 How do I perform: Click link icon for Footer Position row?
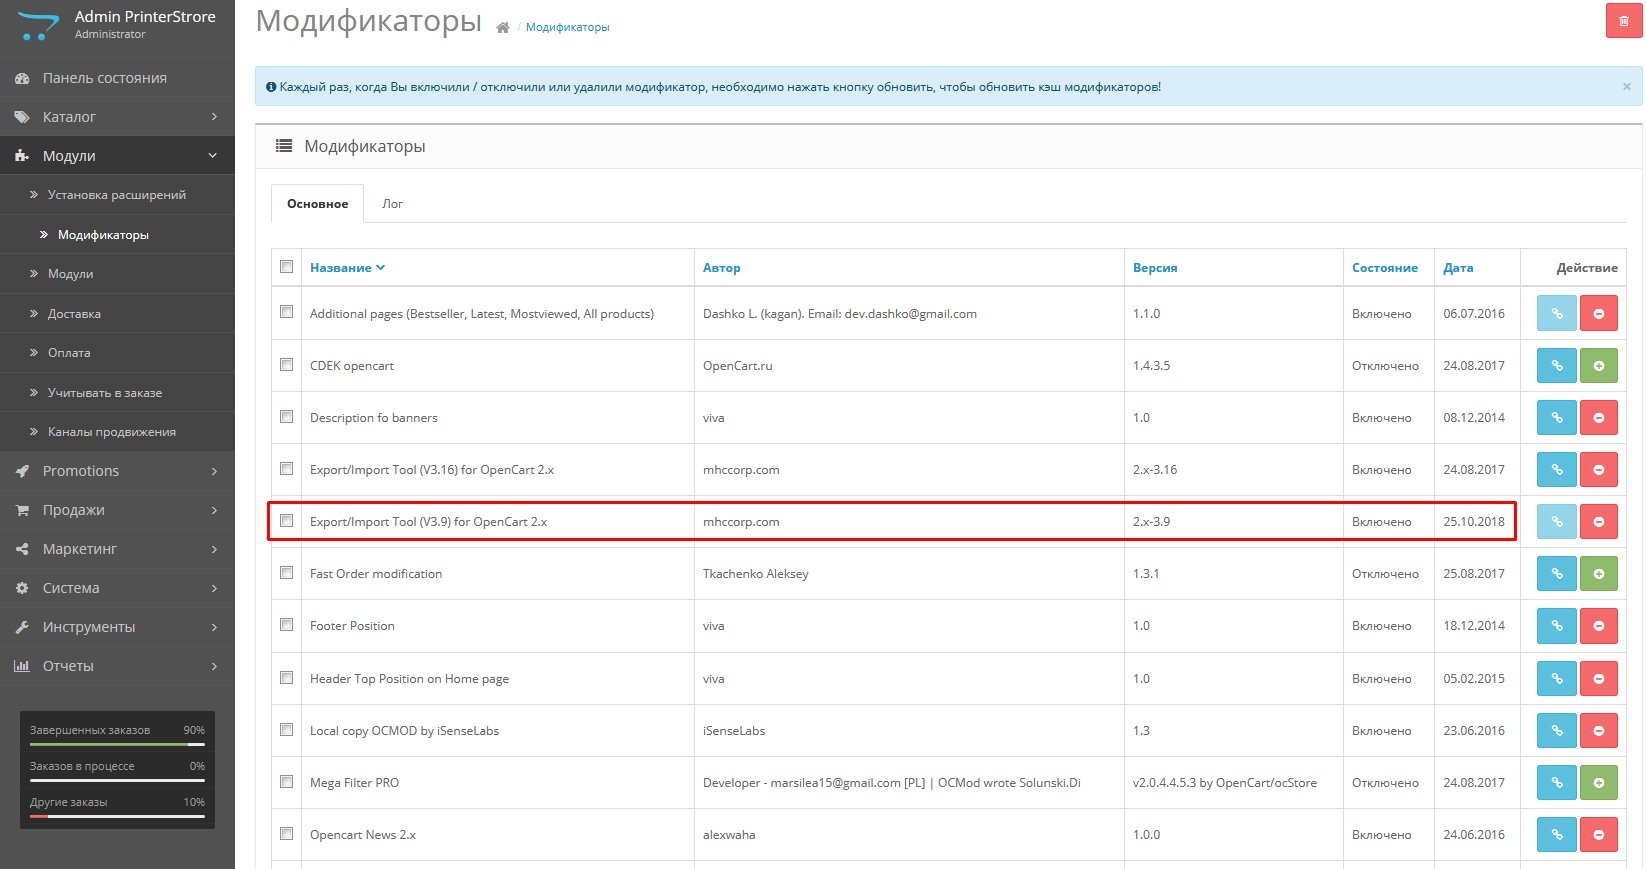click(1556, 625)
